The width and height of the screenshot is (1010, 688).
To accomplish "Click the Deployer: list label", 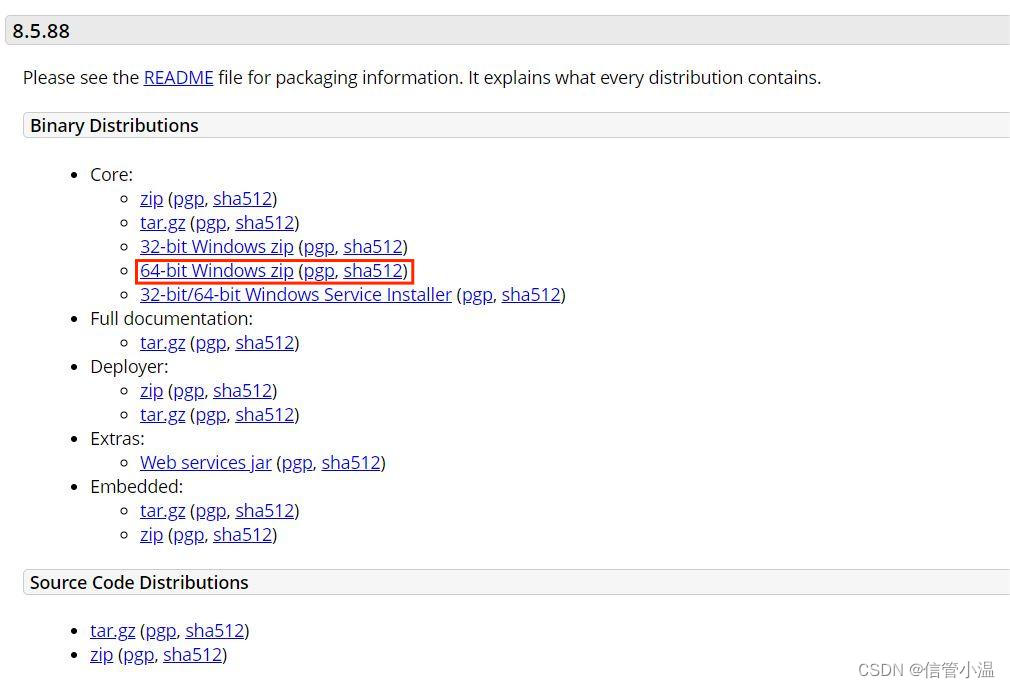I will tap(129, 367).
